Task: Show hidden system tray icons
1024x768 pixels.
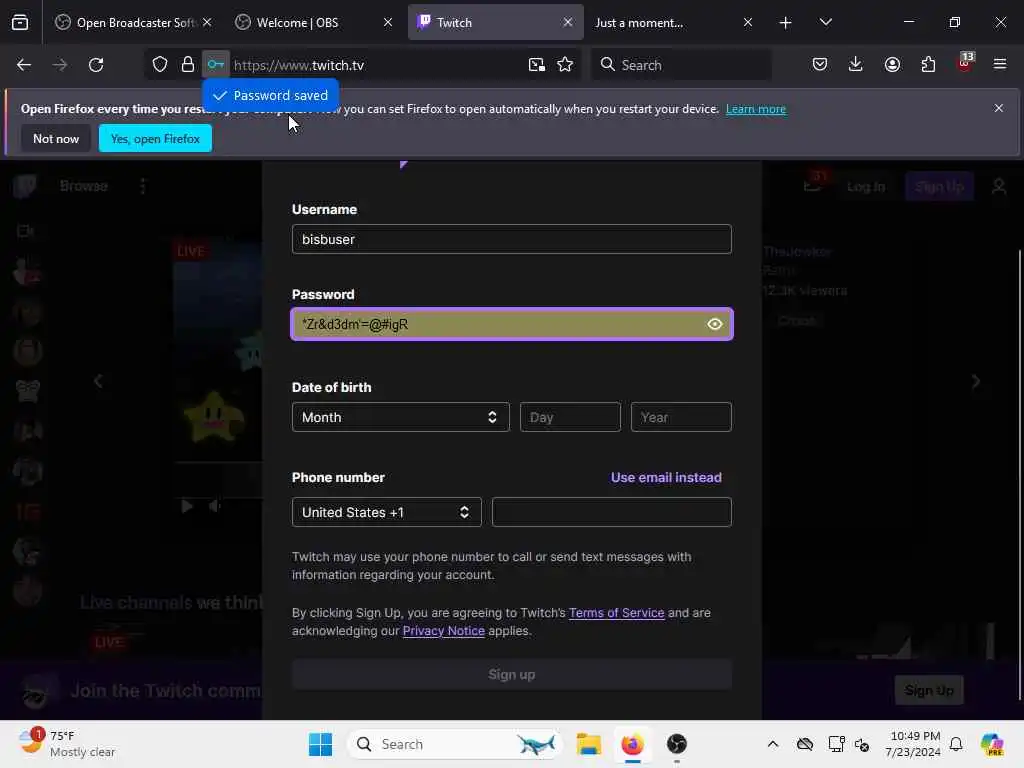Action: point(773,744)
